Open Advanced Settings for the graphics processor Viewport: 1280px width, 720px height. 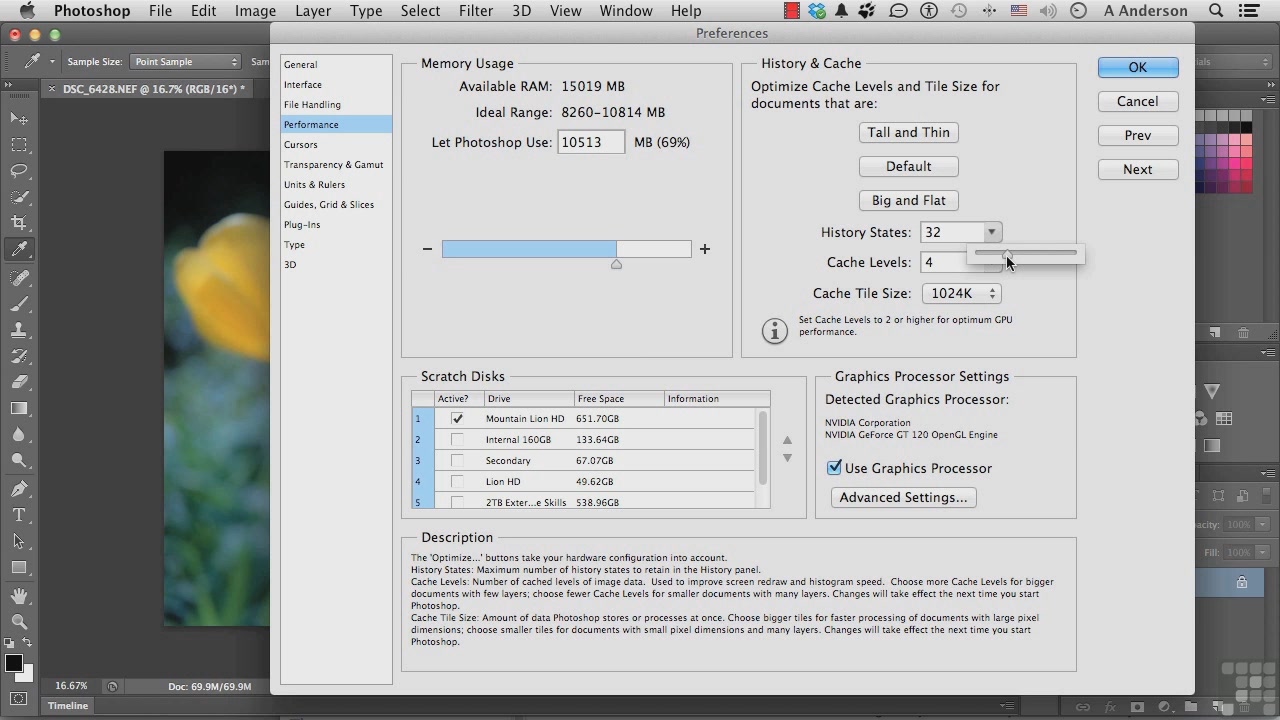903,497
